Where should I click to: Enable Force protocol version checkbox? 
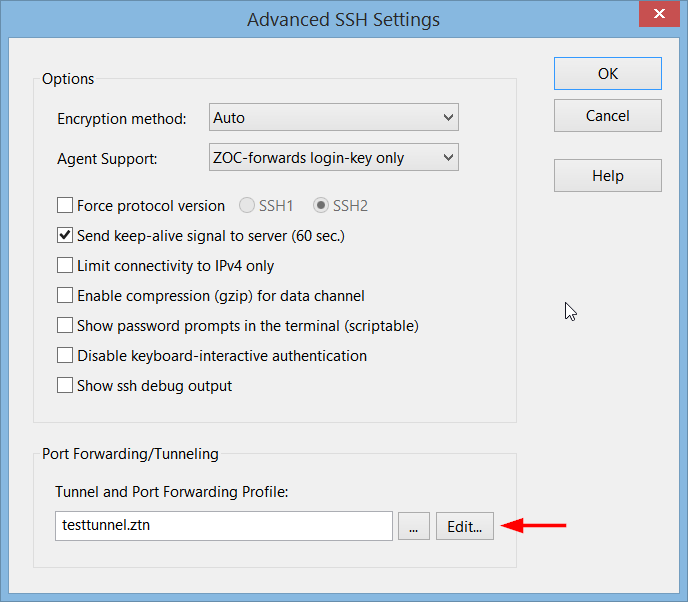(65, 206)
